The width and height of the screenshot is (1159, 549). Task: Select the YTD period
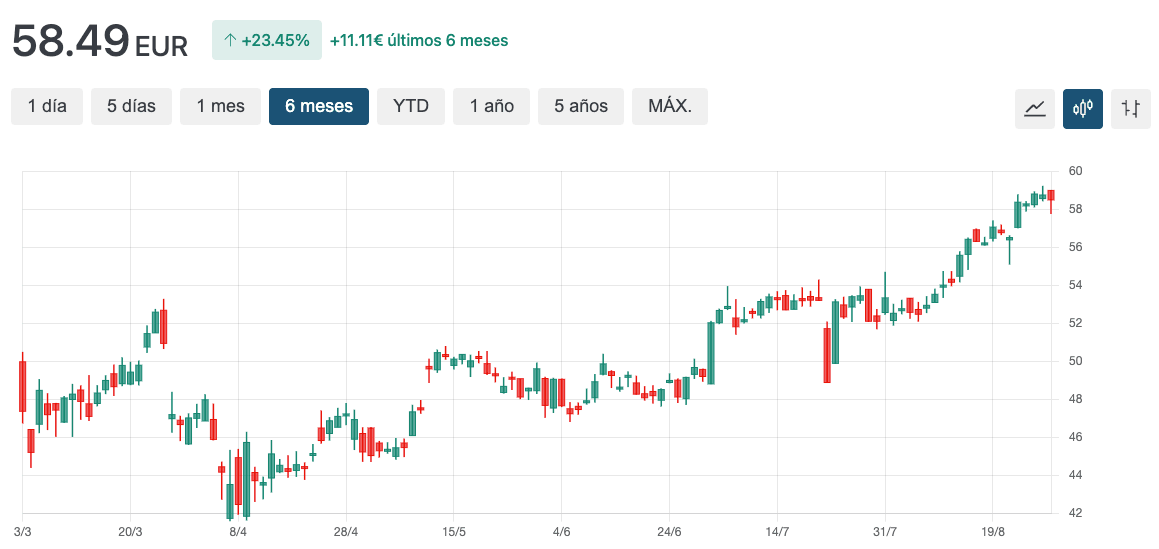[410, 106]
